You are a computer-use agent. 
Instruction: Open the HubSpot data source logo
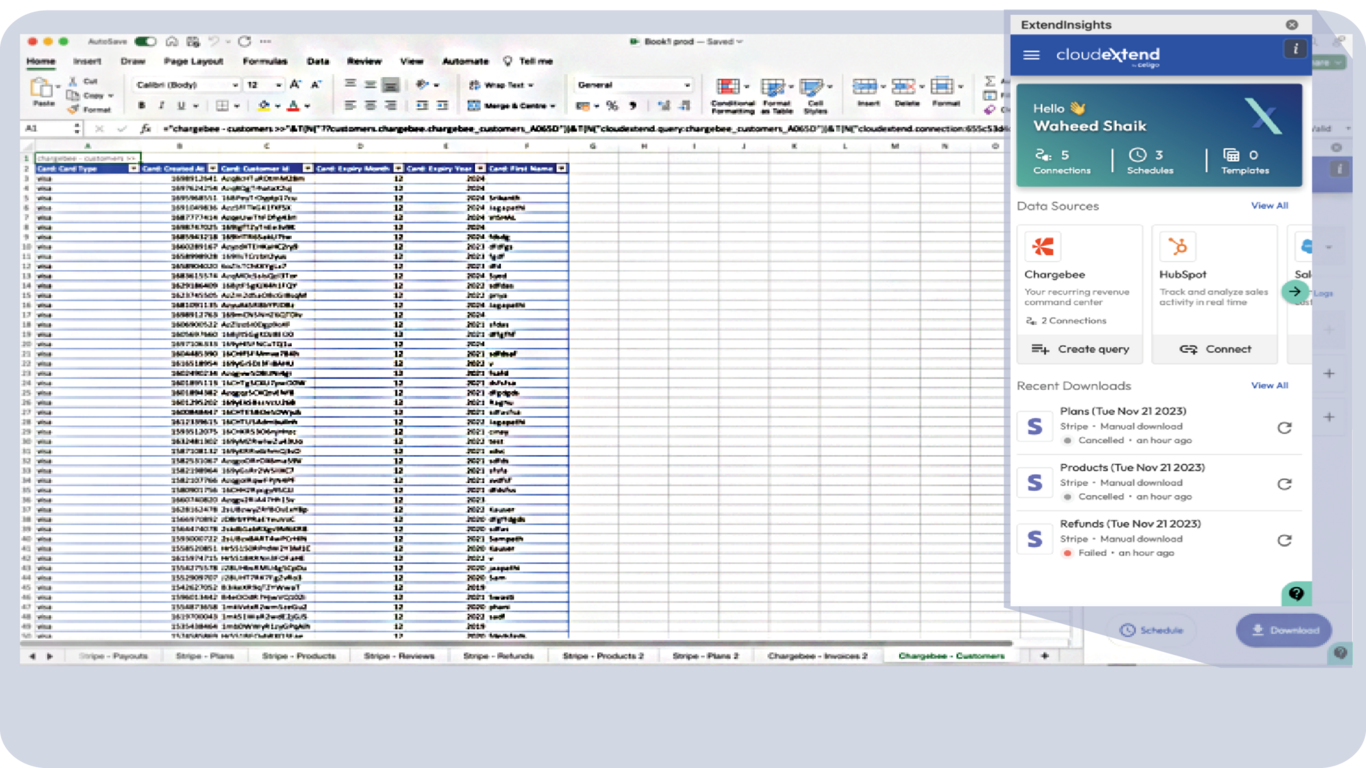[x=1178, y=246]
